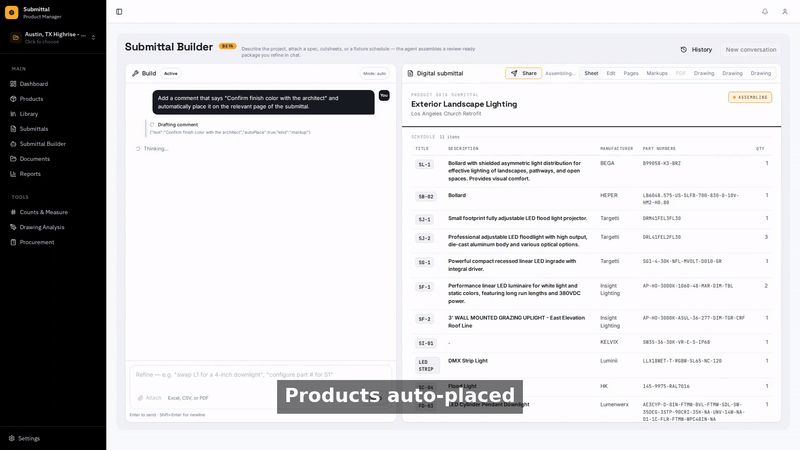Select the Pages tab
The height and width of the screenshot is (450, 800).
point(631,73)
